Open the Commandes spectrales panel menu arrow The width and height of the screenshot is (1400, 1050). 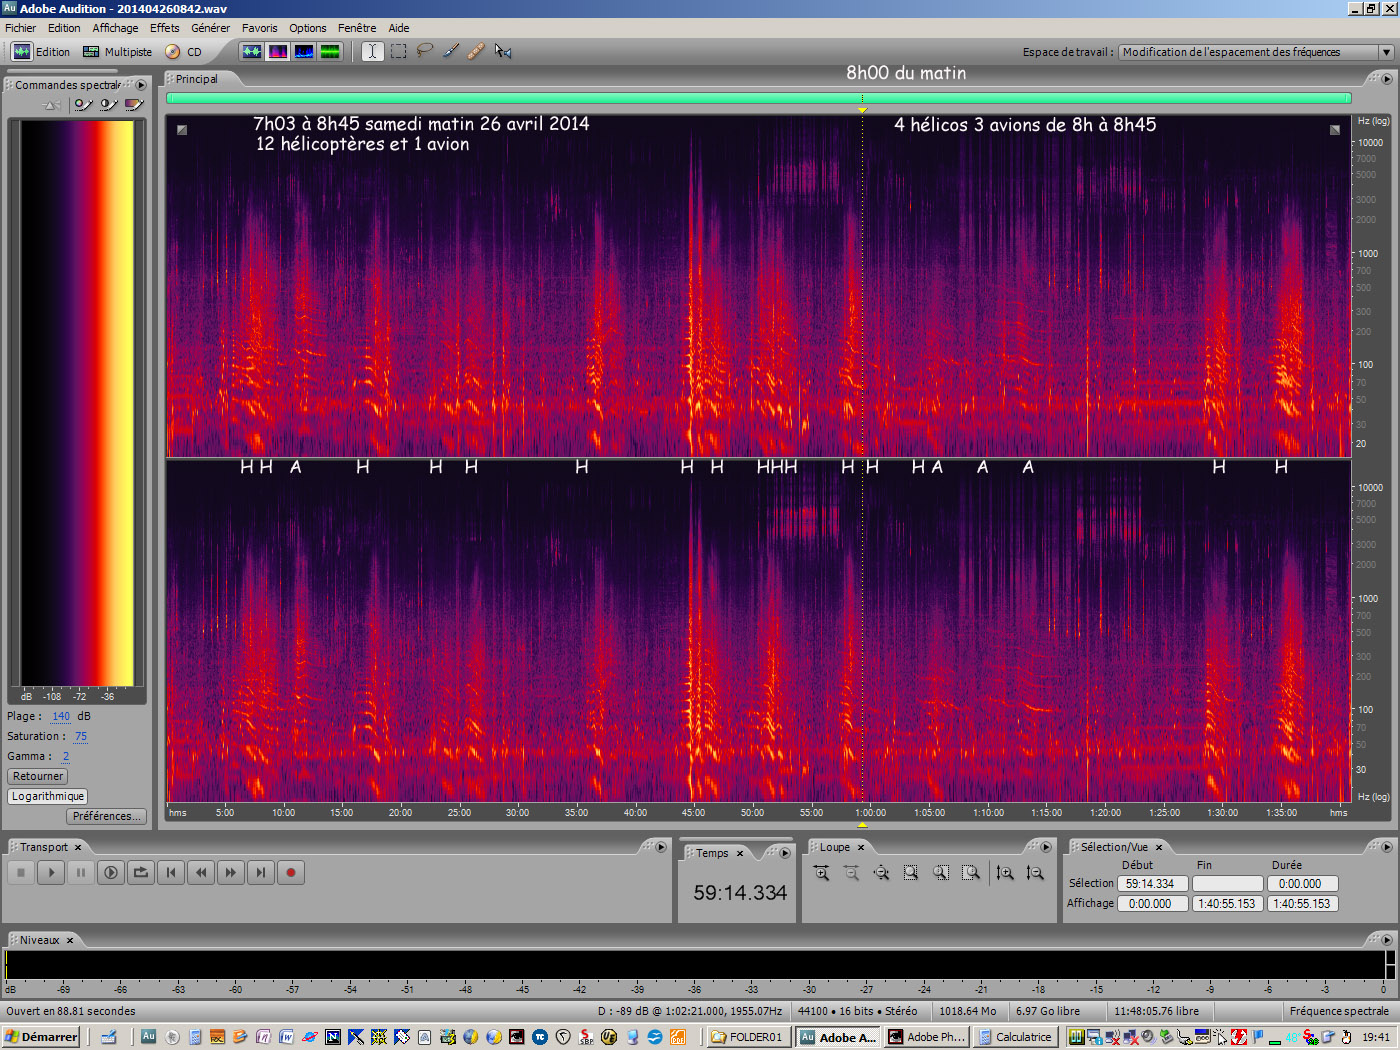coord(141,85)
